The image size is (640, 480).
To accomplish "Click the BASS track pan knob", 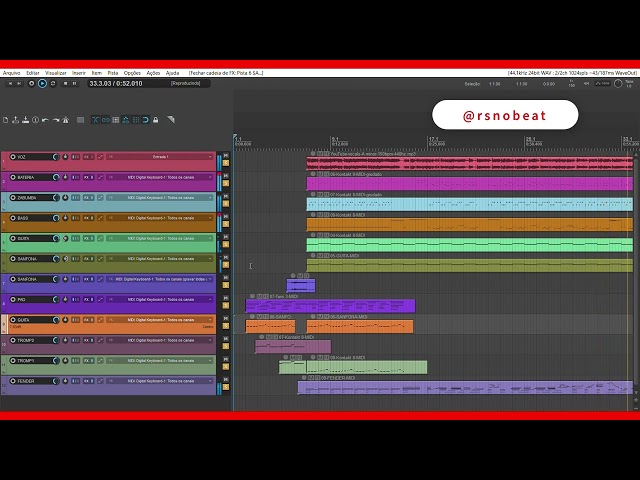I will 65,218.
